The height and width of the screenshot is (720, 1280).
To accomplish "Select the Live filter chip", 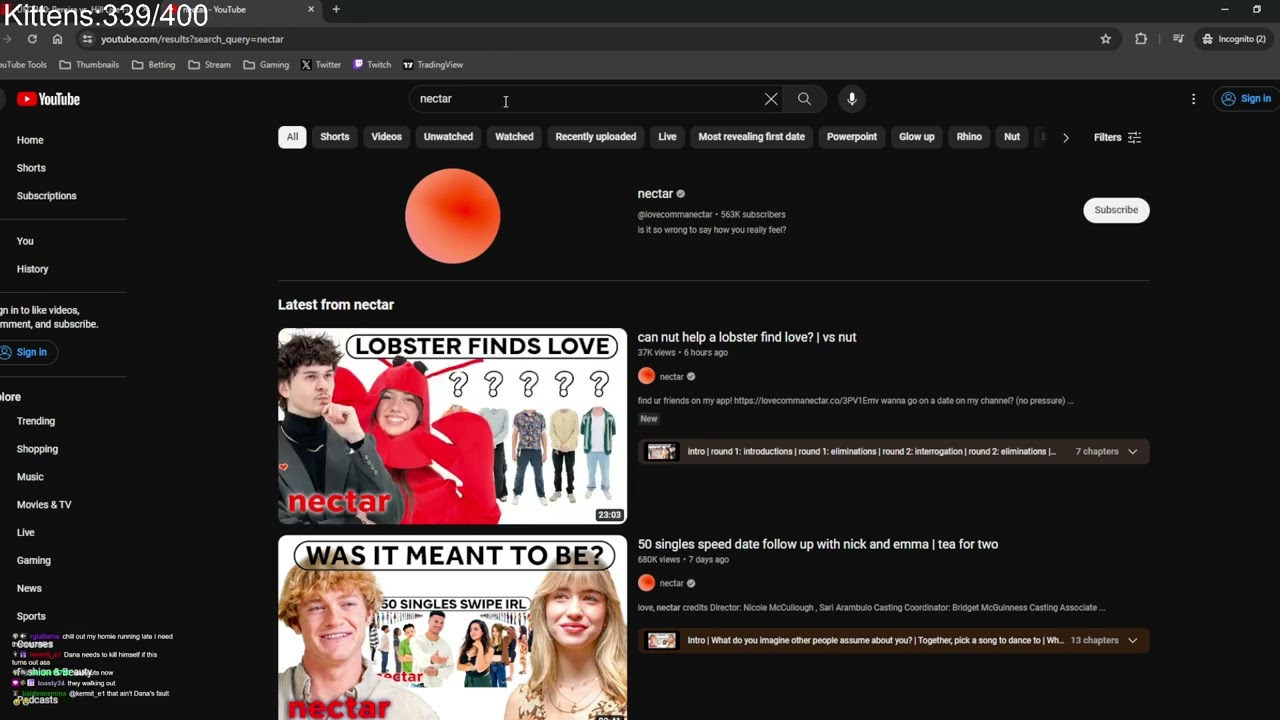I will tap(667, 137).
